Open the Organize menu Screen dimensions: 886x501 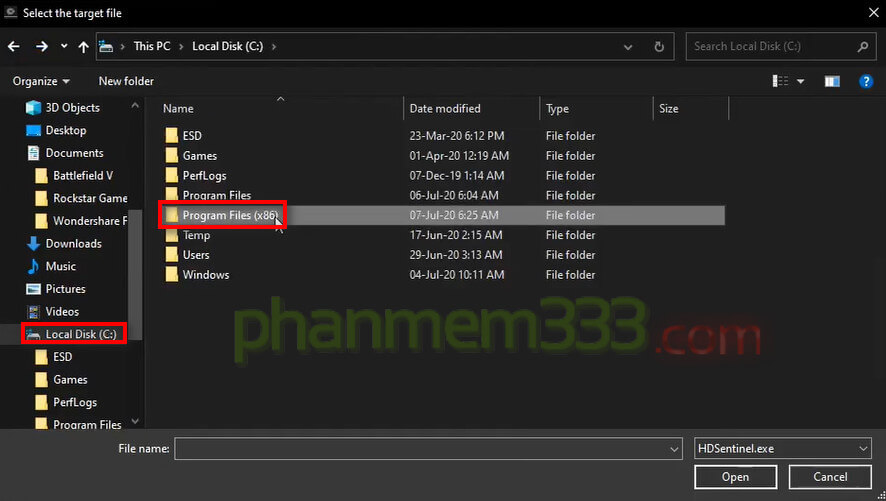41,81
